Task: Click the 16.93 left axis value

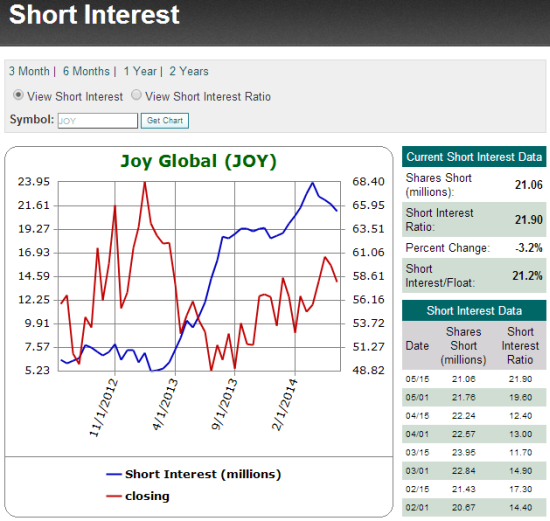Action: pyautogui.click(x=34, y=252)
